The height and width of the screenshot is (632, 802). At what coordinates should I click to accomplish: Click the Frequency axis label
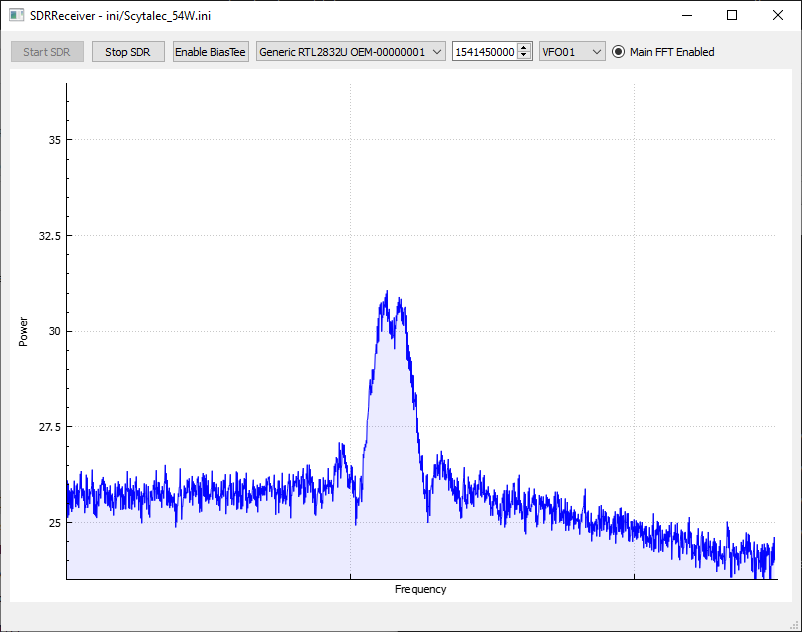(420, 589)
